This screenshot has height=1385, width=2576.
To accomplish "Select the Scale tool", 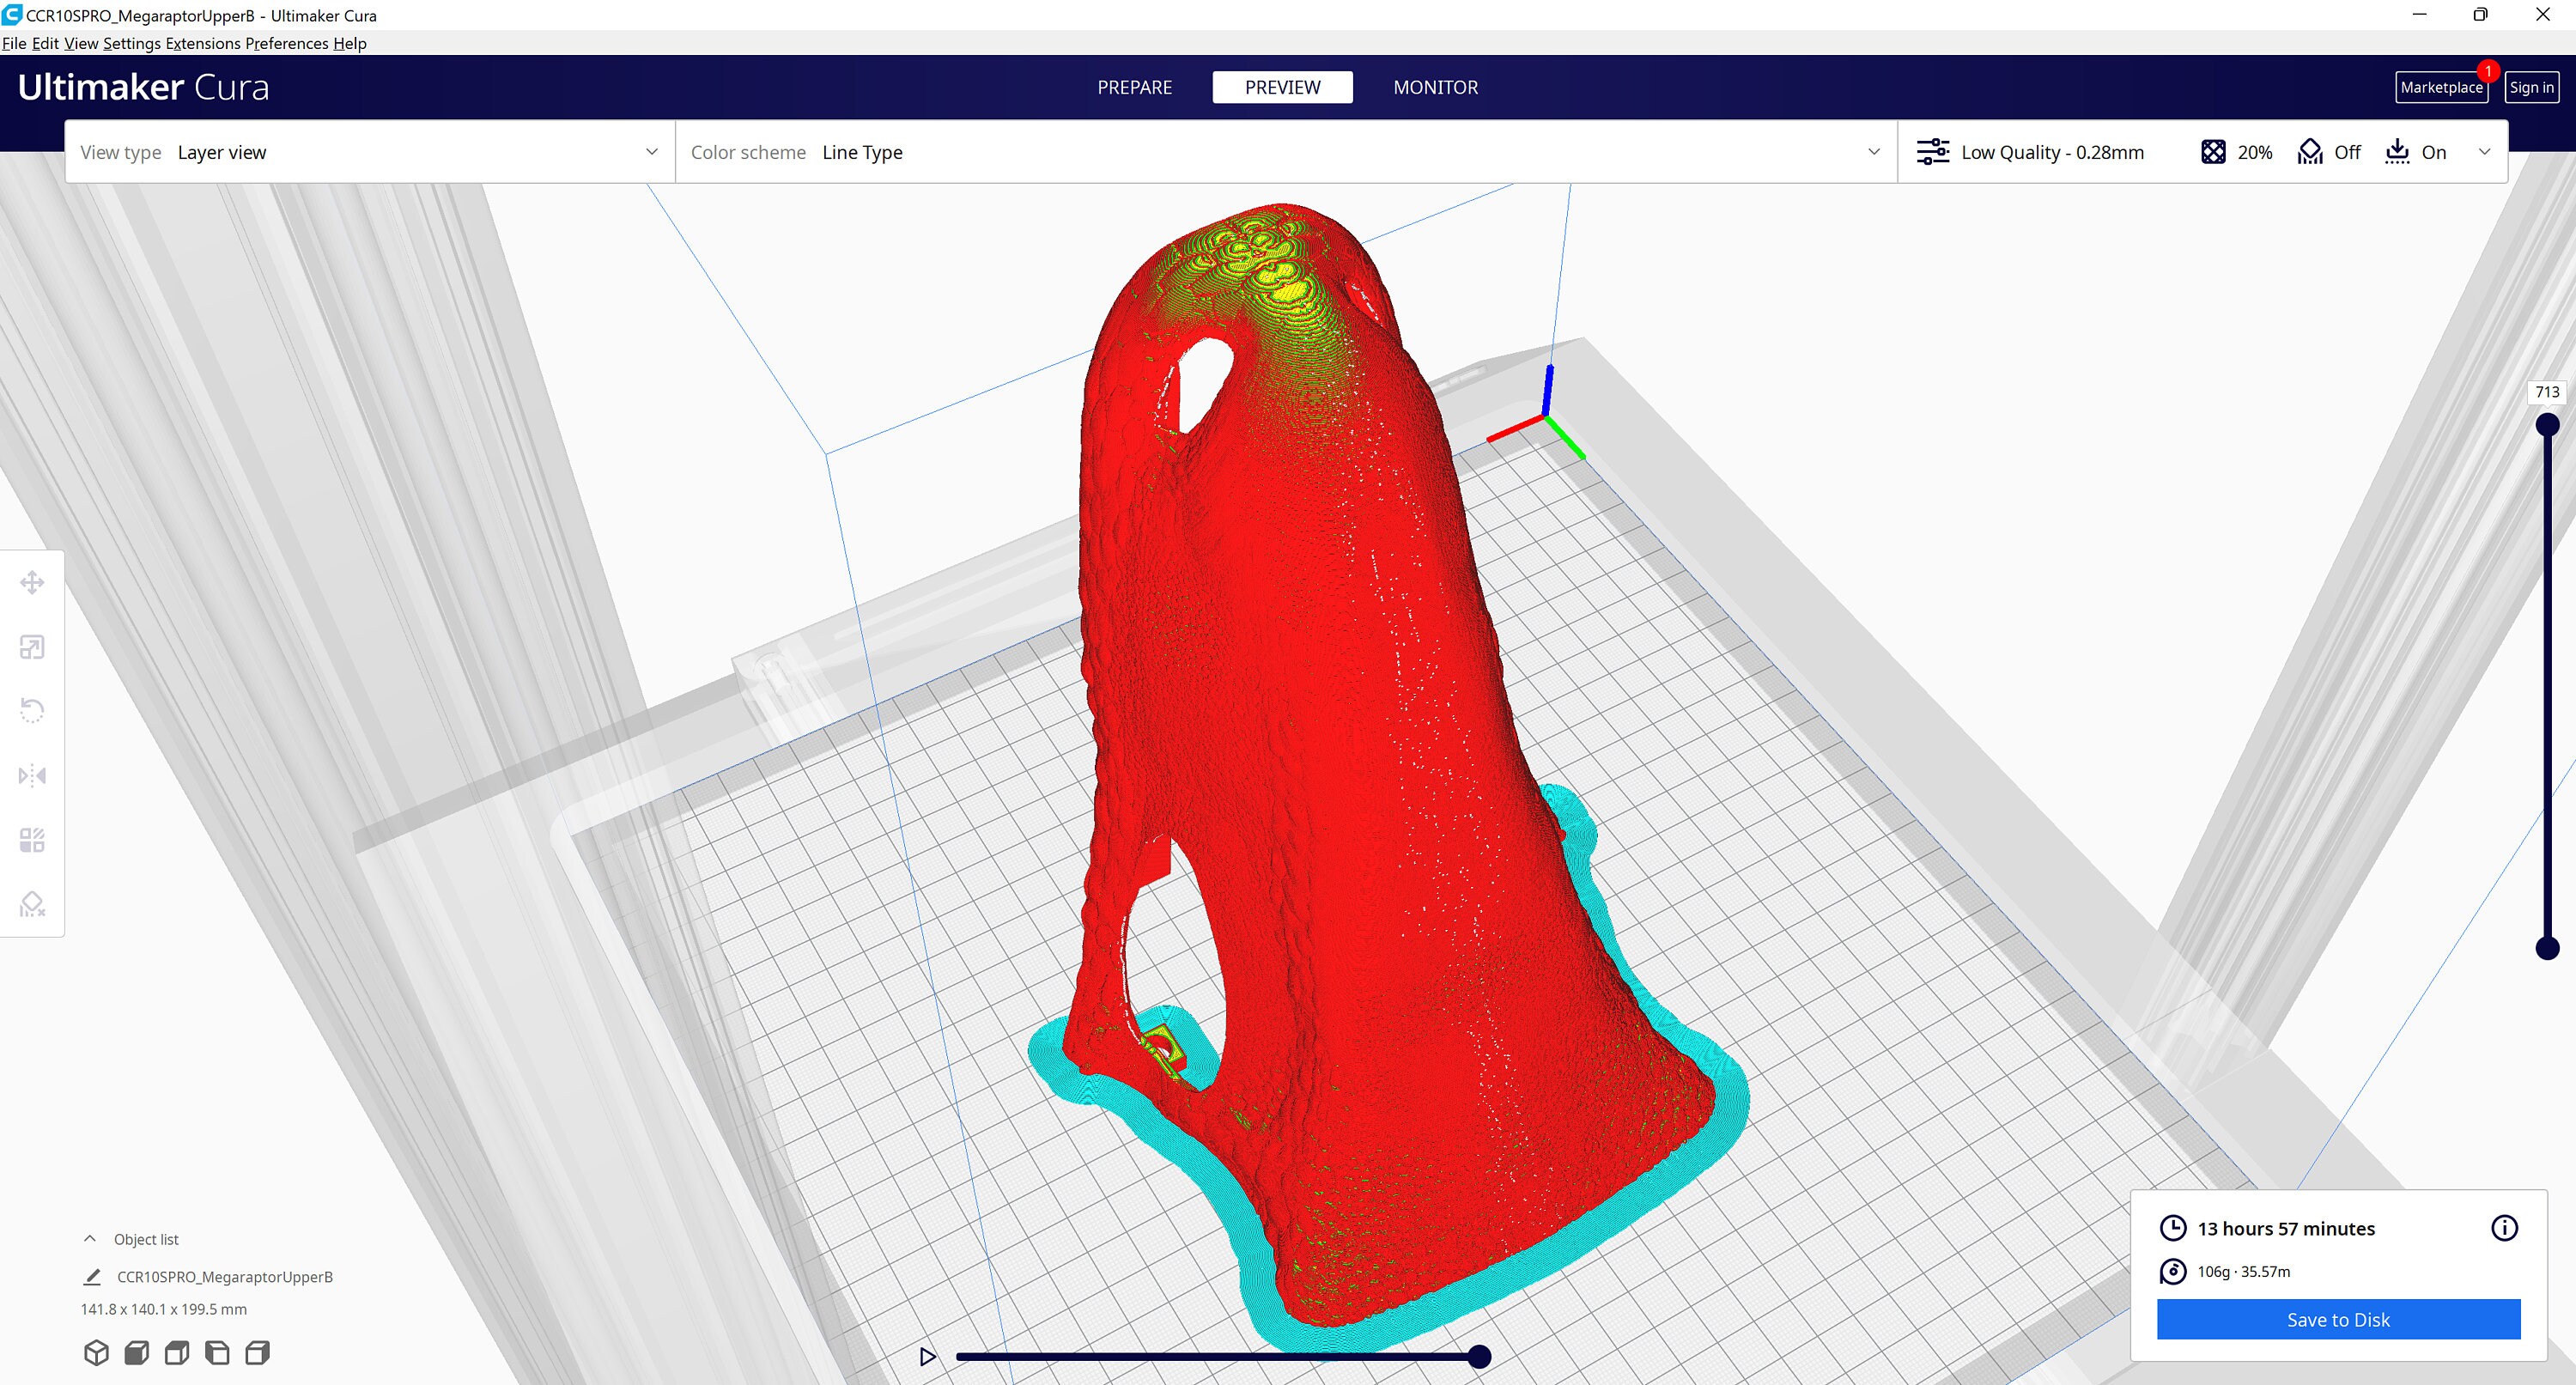I will coord(32,646).
